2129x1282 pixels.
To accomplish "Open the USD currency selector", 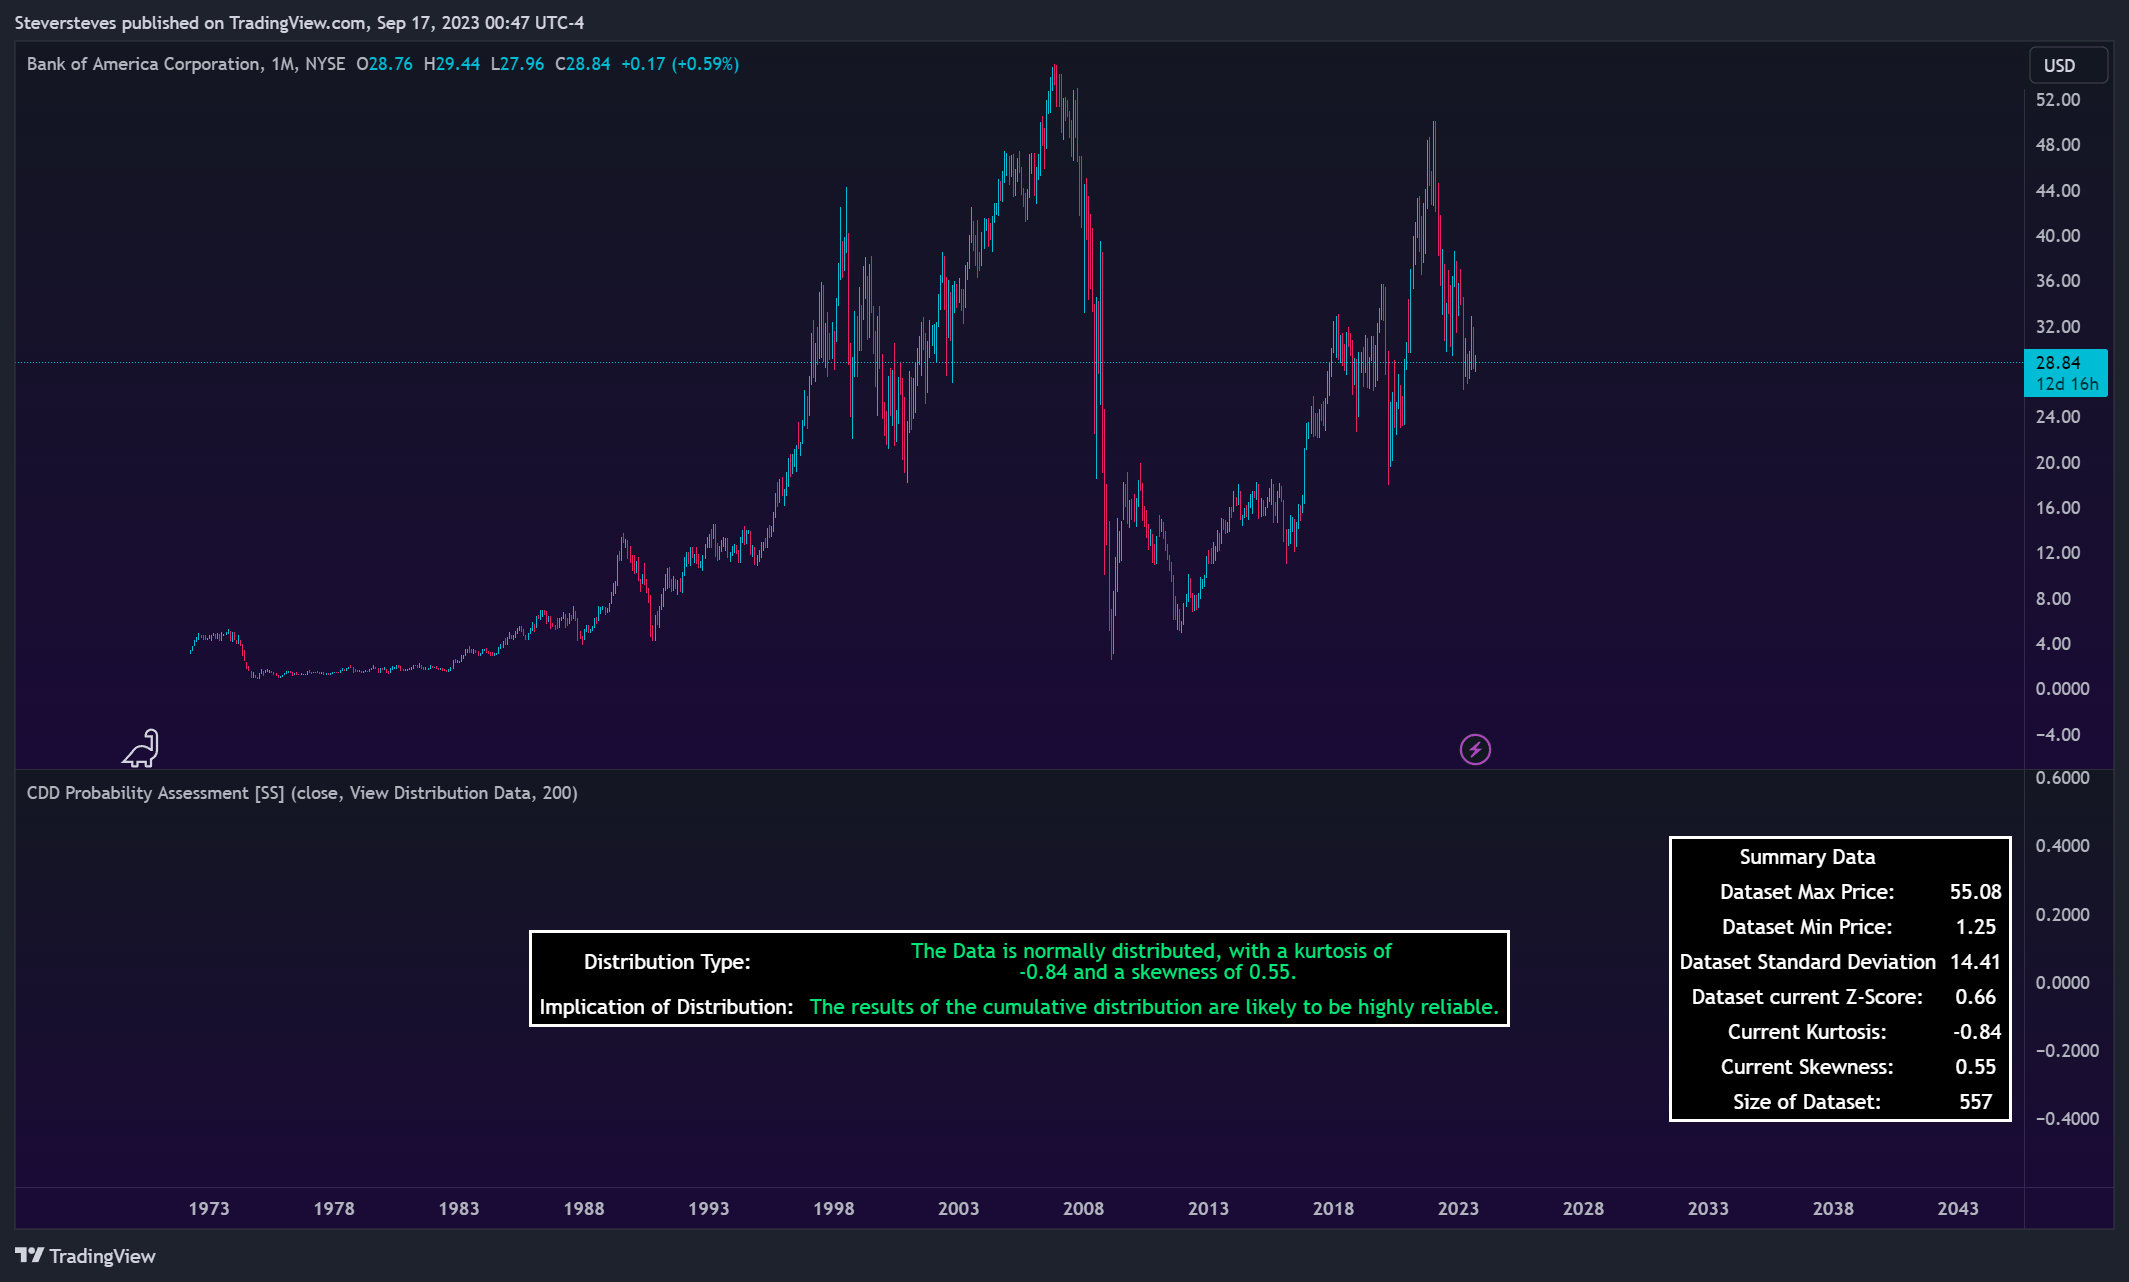I will pos(2068,65).
